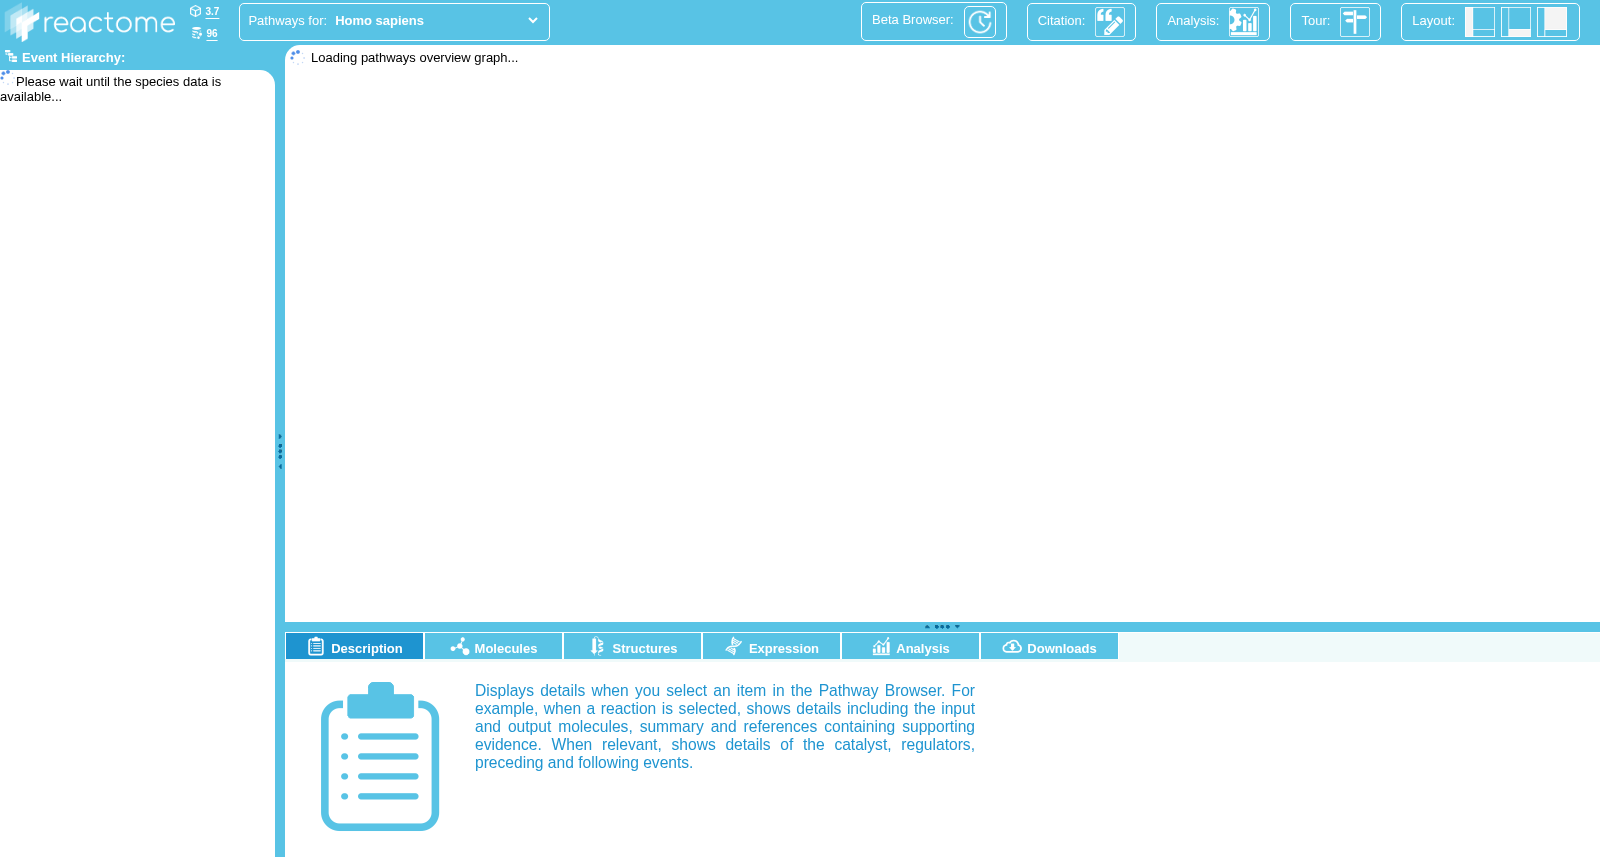The height and width of the screenshot is (857, 1600).
Task: Open the Pathways for Homo sapiens dropdown
Action: 394,21
